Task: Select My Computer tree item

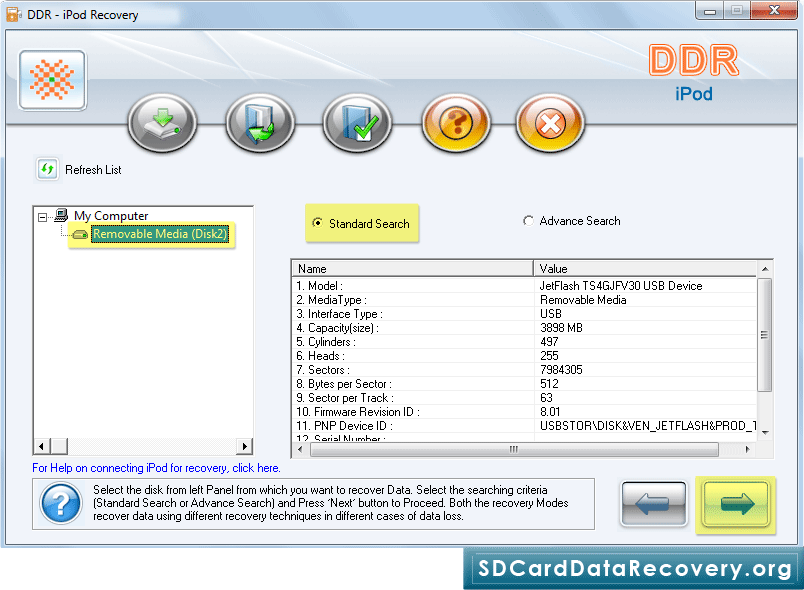Action: (x=111, y=216)
